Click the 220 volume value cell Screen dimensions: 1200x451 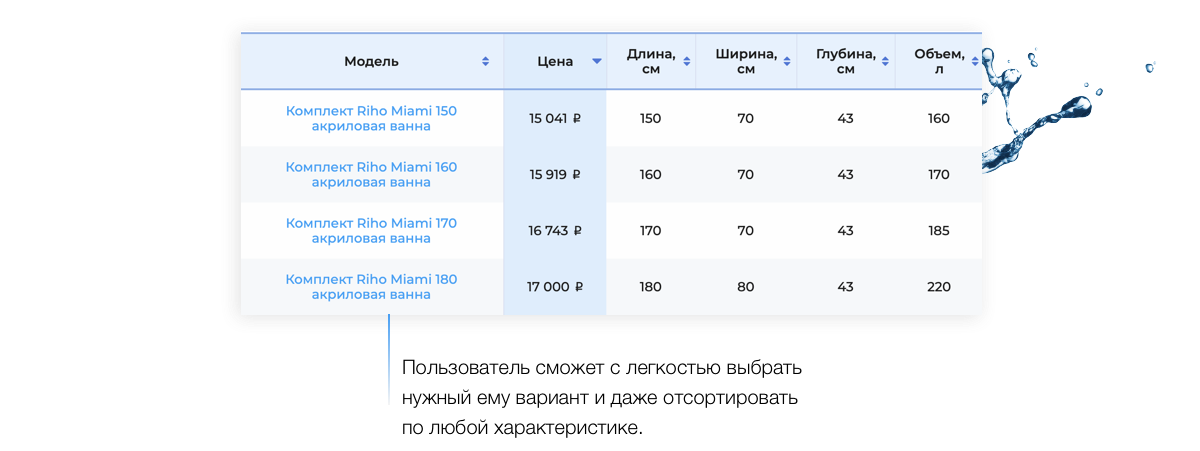pos(938,287)
